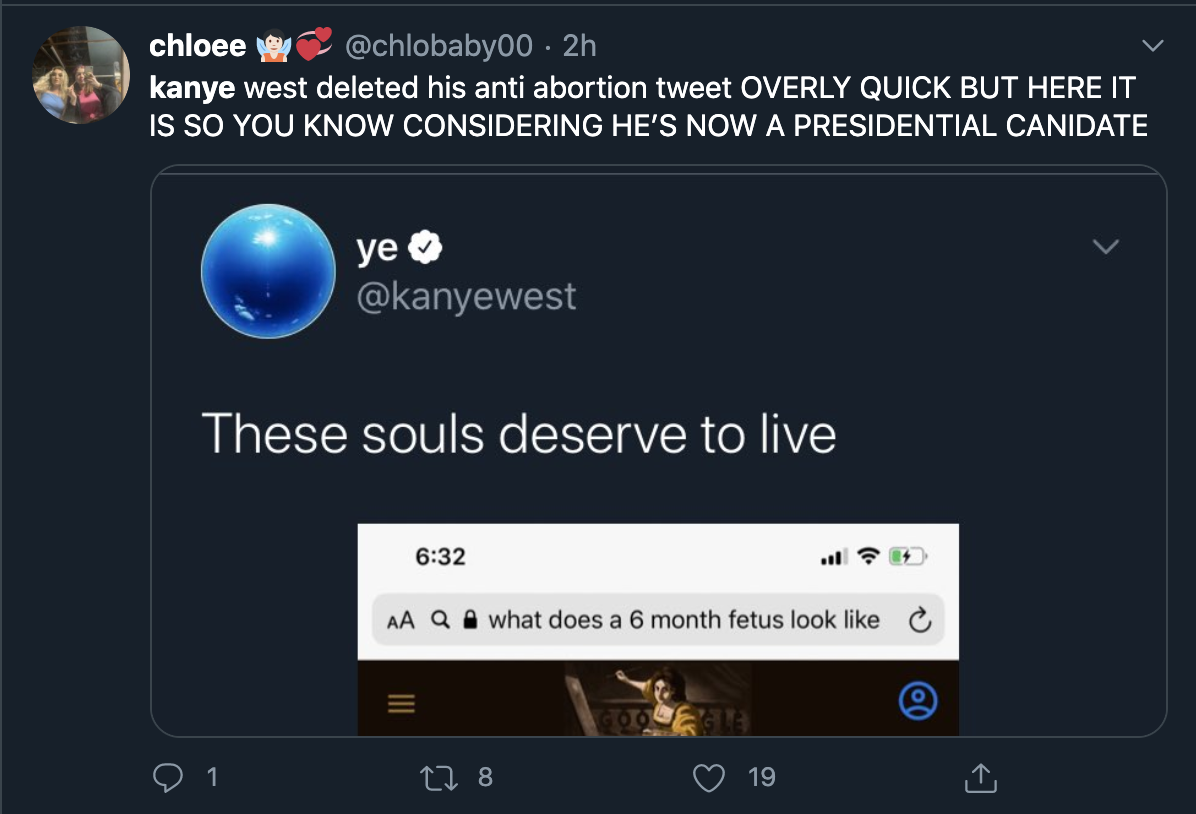The height and width of the screenshot is (814, 1196).
Task: Expand chloee's tweet options chevron
Action: pyautogui.click(x=1152, y=46)
